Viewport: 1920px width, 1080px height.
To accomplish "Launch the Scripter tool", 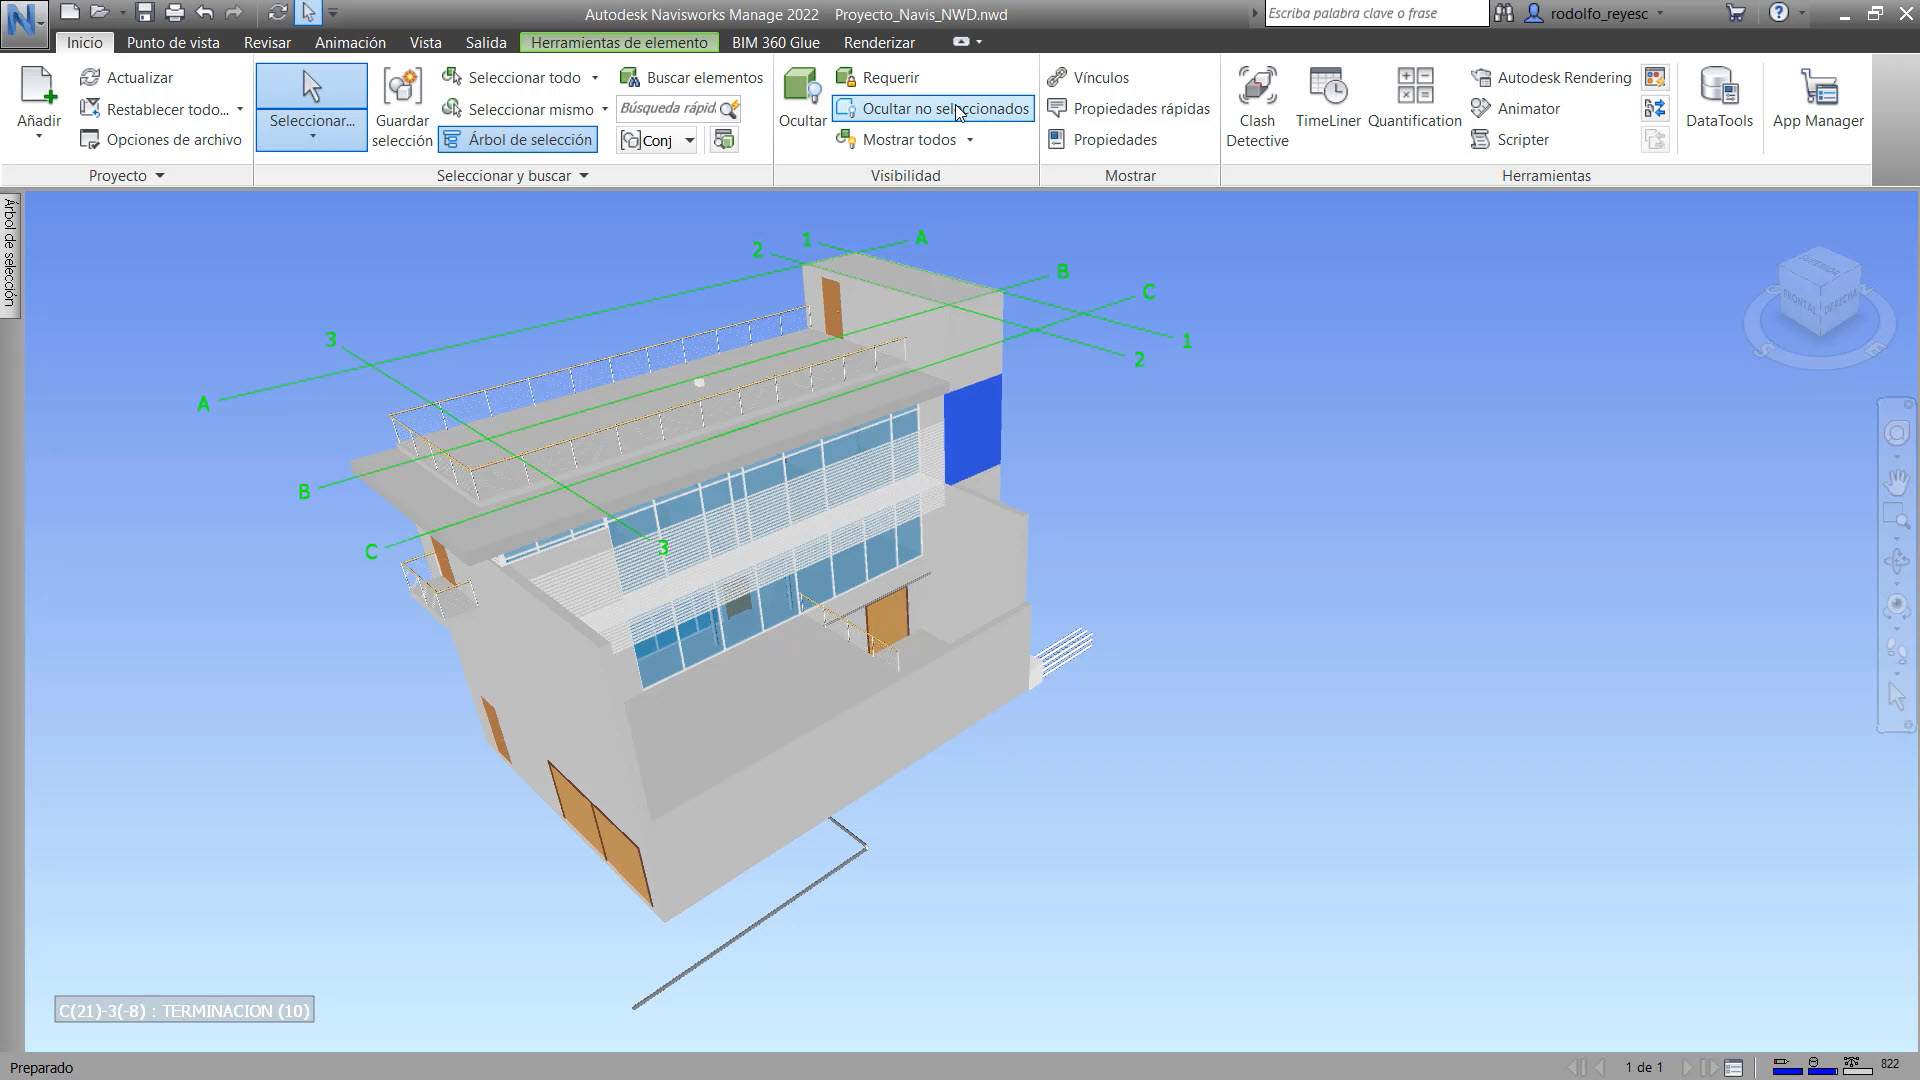I will coord(1521,140).
